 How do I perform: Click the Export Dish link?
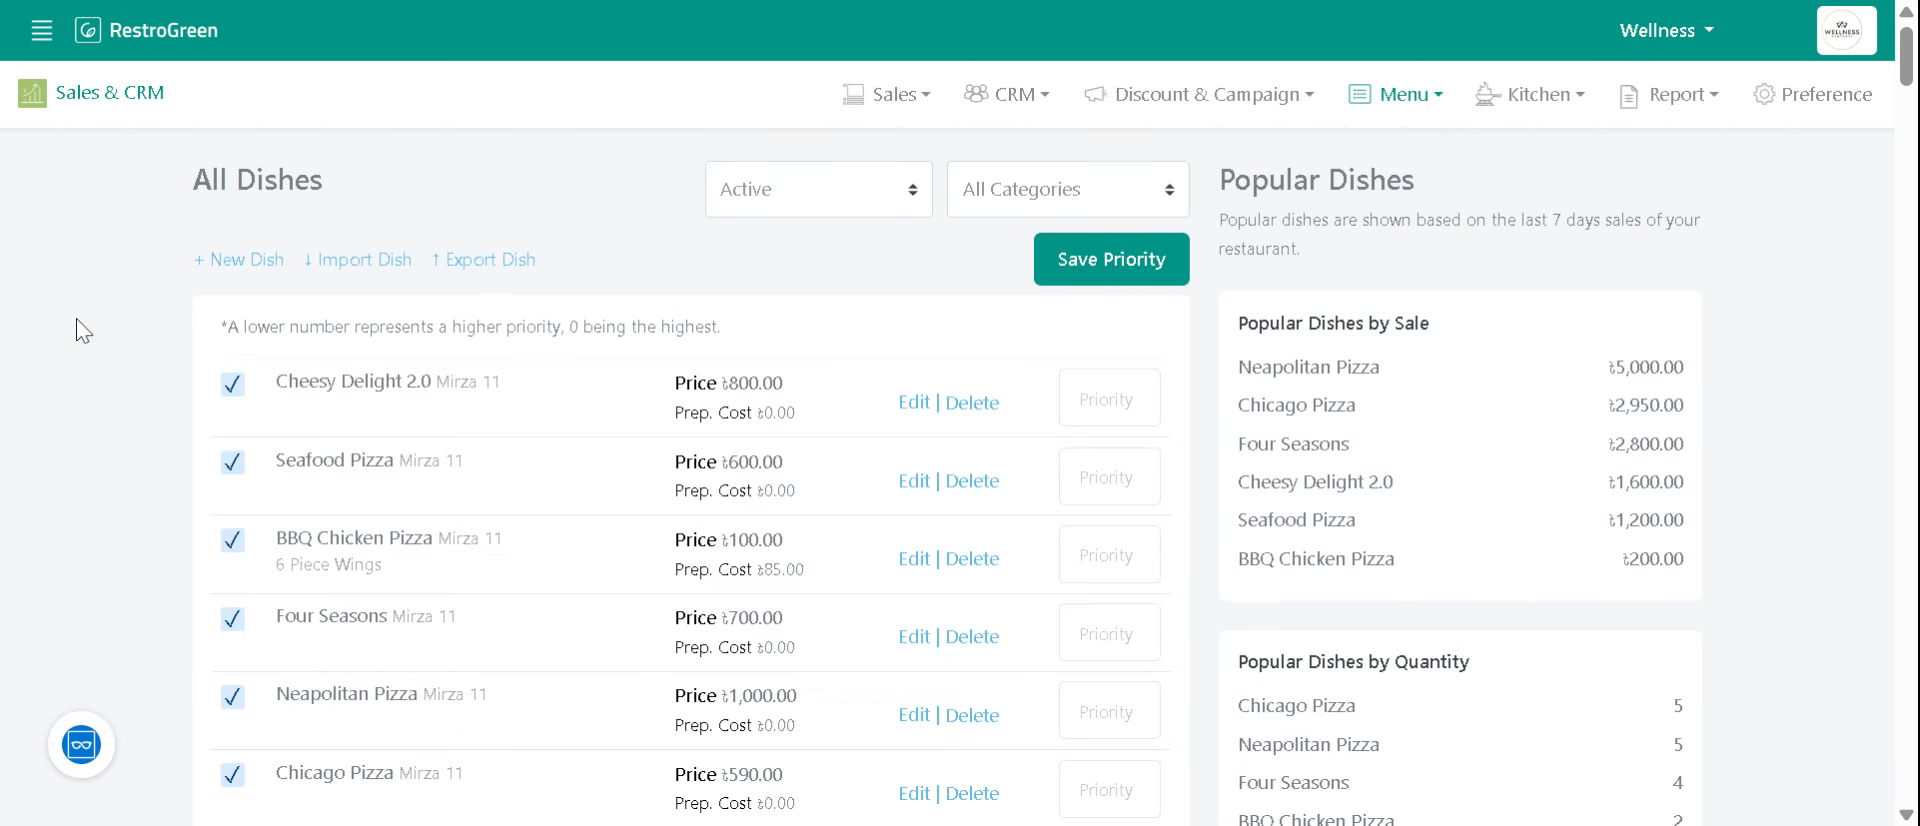(484, 260)
